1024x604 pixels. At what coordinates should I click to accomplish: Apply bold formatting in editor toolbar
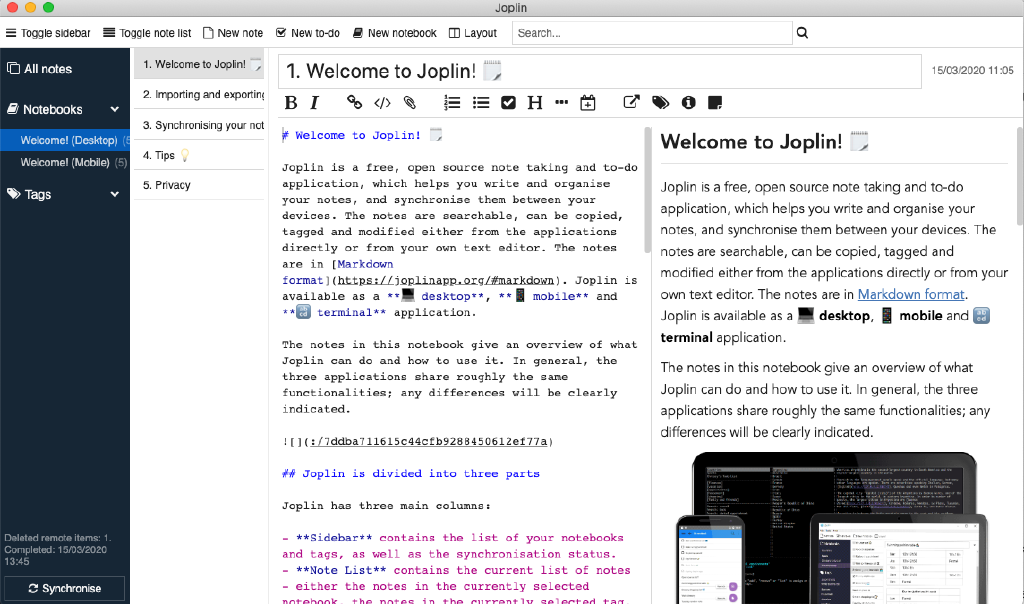(291, 102)
